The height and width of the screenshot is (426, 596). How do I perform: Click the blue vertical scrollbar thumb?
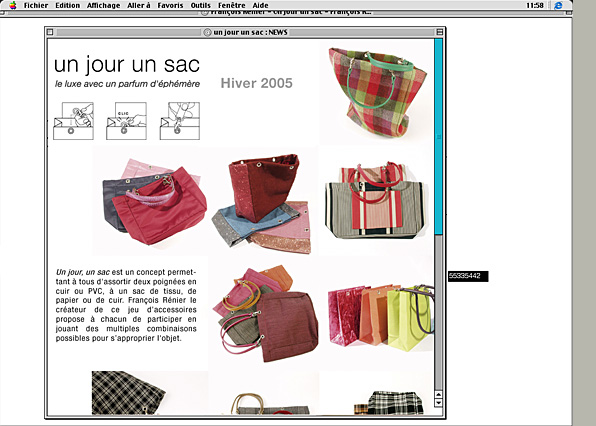(438, 137)
